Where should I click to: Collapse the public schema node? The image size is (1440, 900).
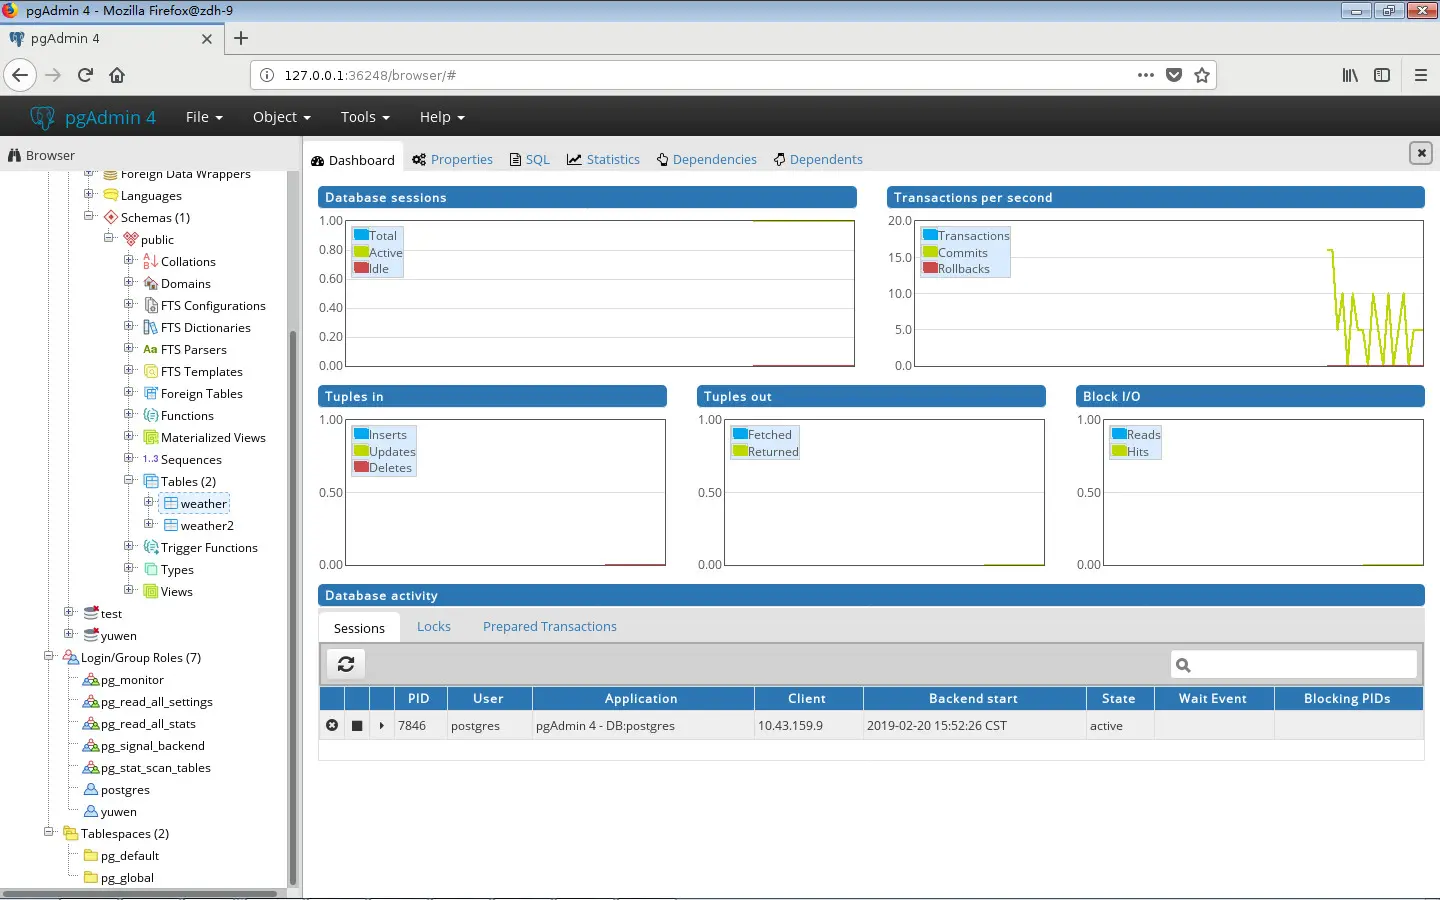point(109,238)
